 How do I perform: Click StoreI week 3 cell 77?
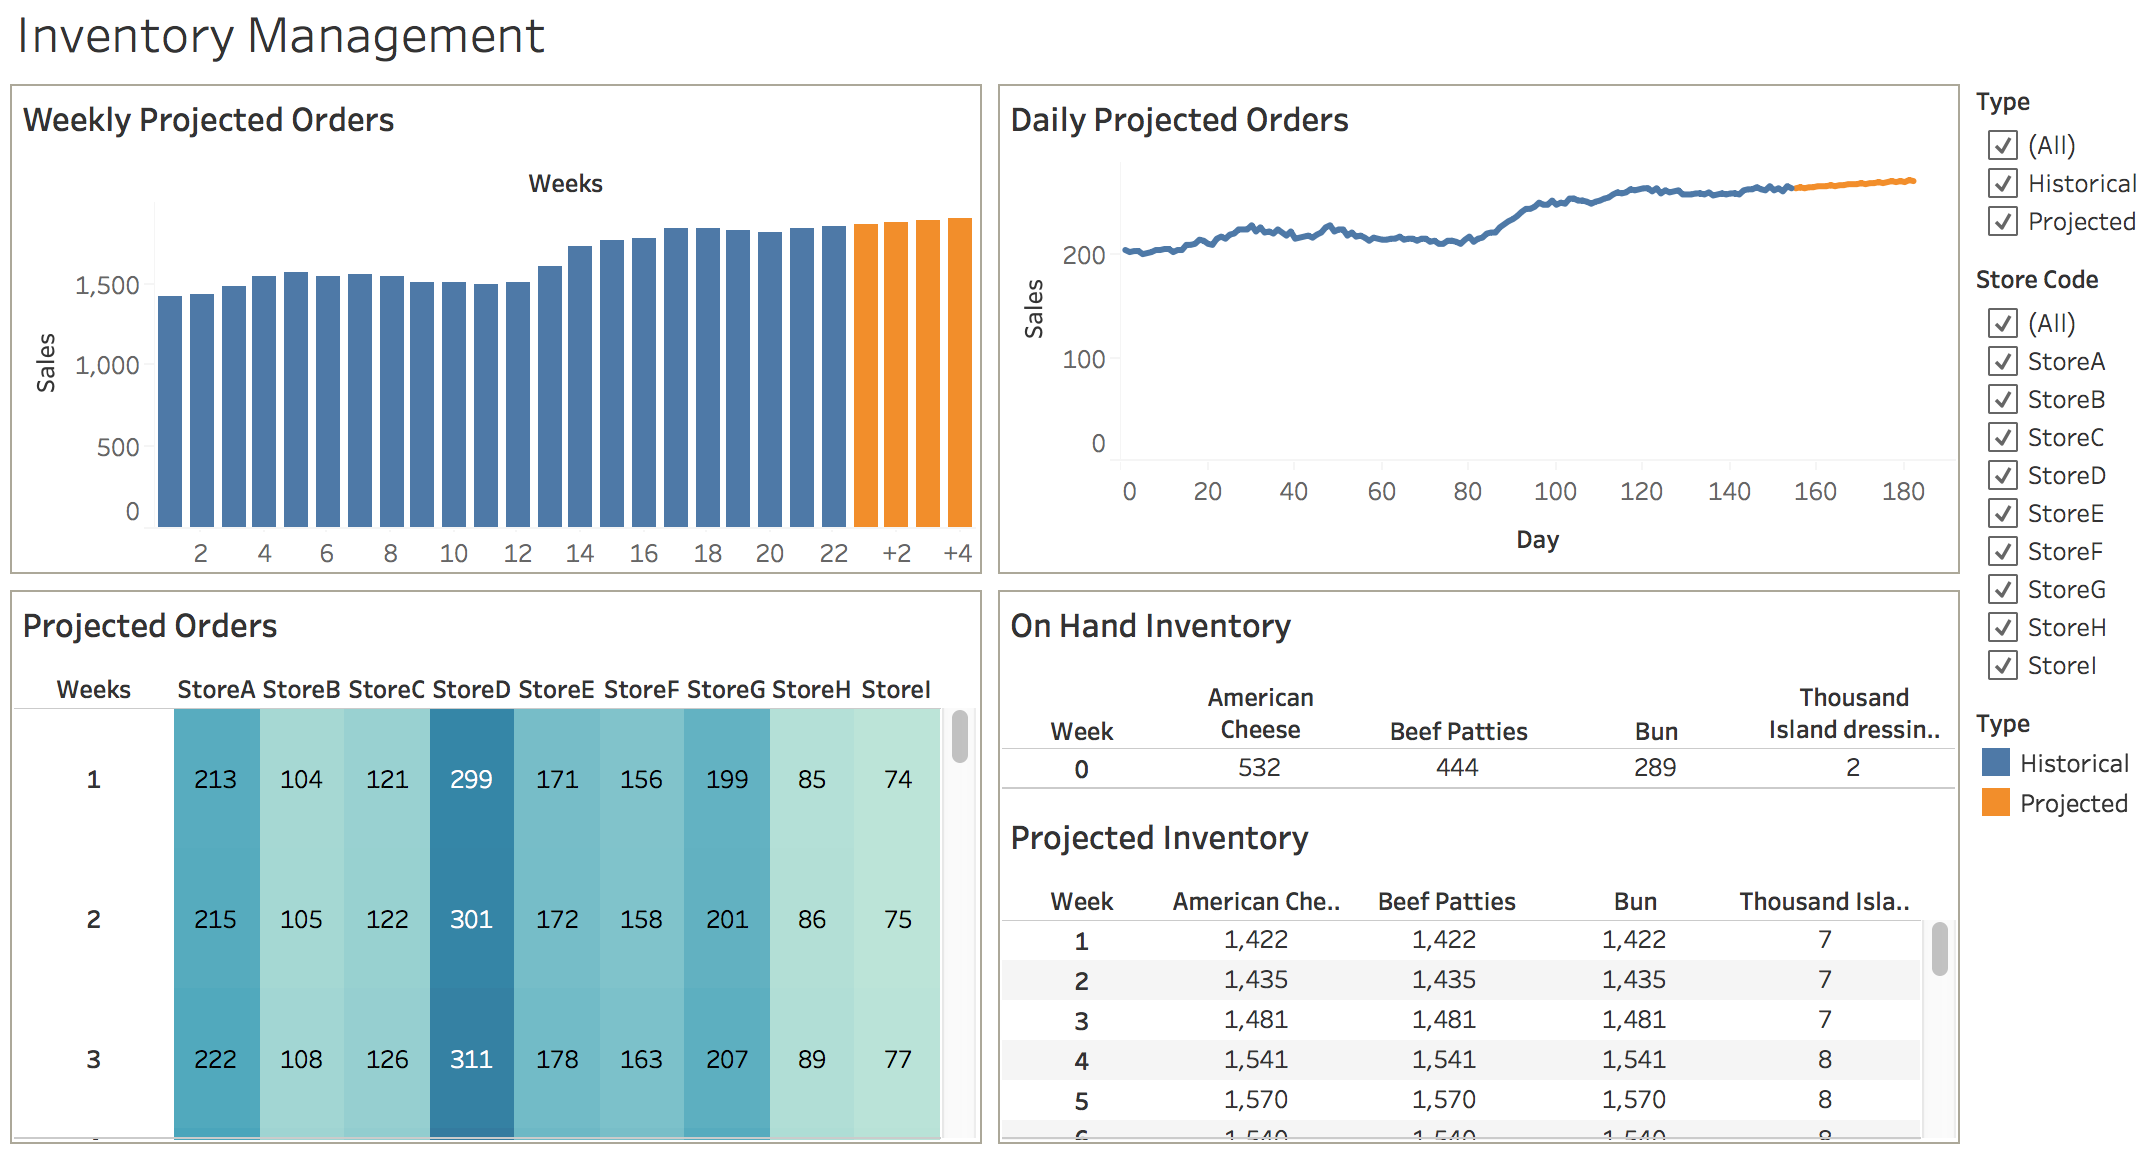[898, 1059]
